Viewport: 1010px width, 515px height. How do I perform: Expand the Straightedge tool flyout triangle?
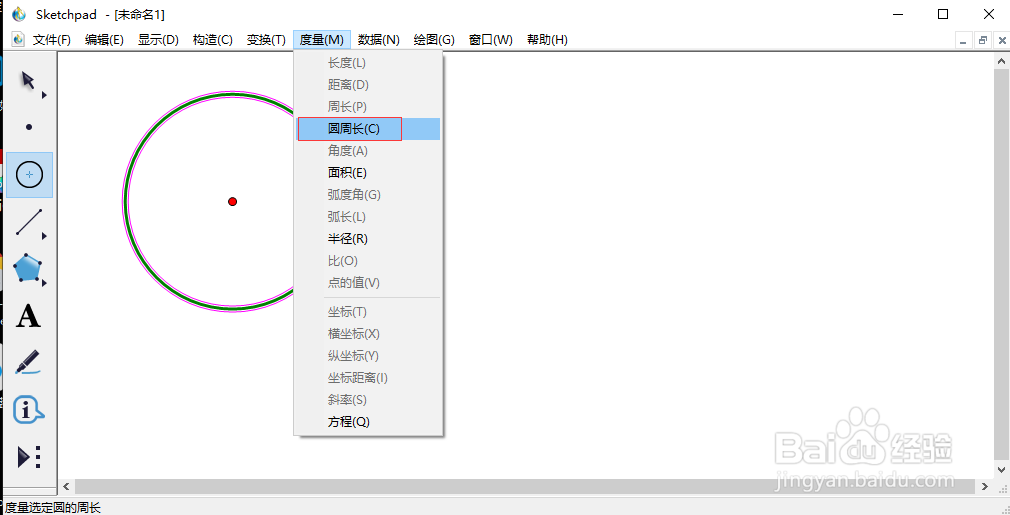tap(44, 236)
